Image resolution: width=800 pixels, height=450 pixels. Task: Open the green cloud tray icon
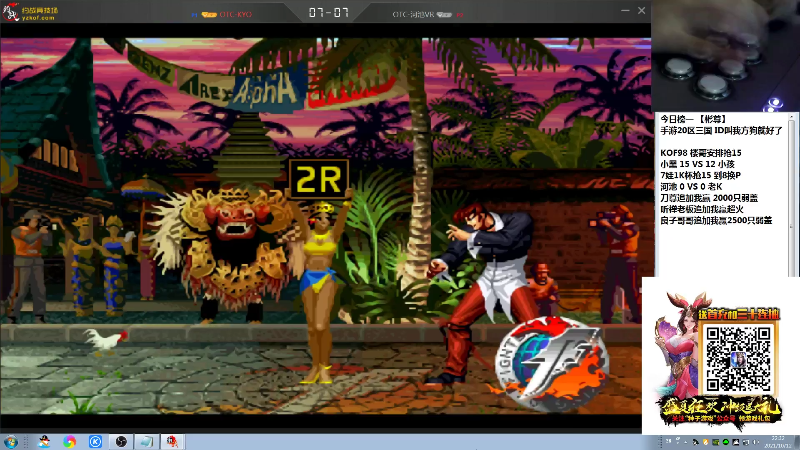pyautogui.click(x=726, y=442)
